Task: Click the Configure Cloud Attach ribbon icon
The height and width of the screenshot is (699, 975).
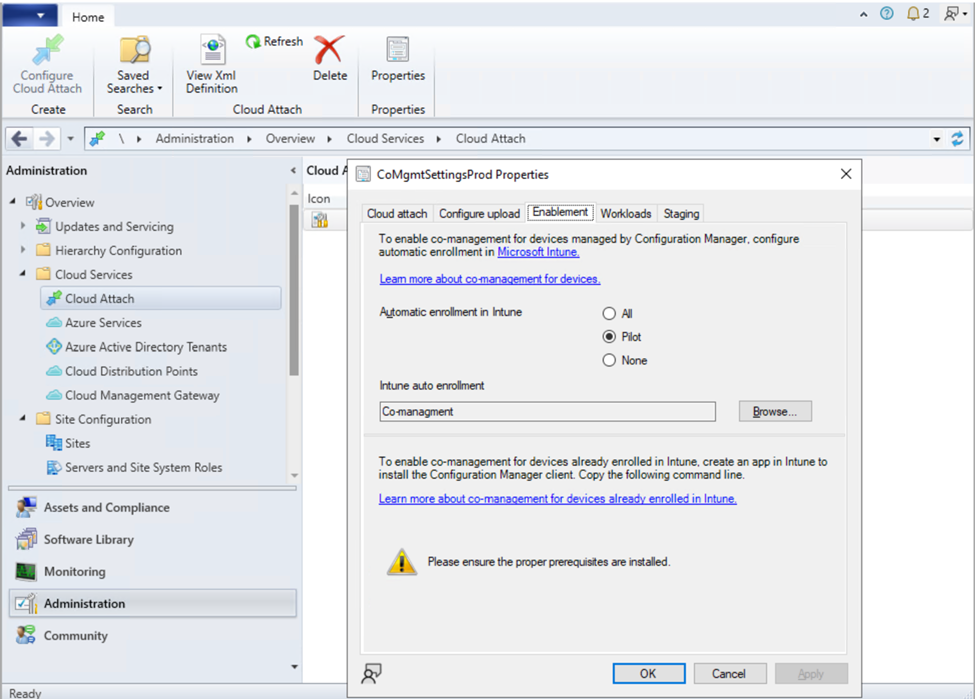Action: (x=48, y=50)
